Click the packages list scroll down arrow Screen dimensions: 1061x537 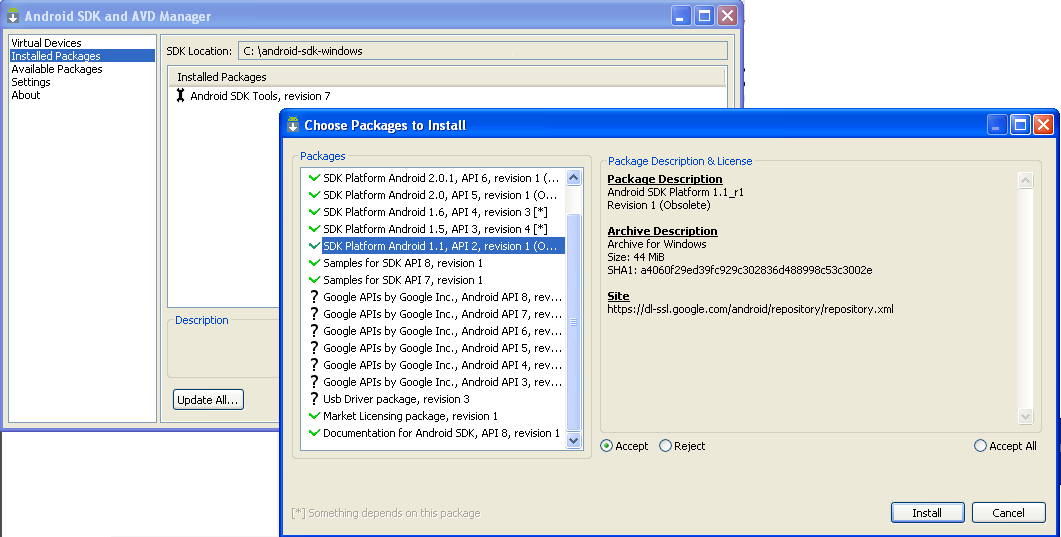click(574, 440)
